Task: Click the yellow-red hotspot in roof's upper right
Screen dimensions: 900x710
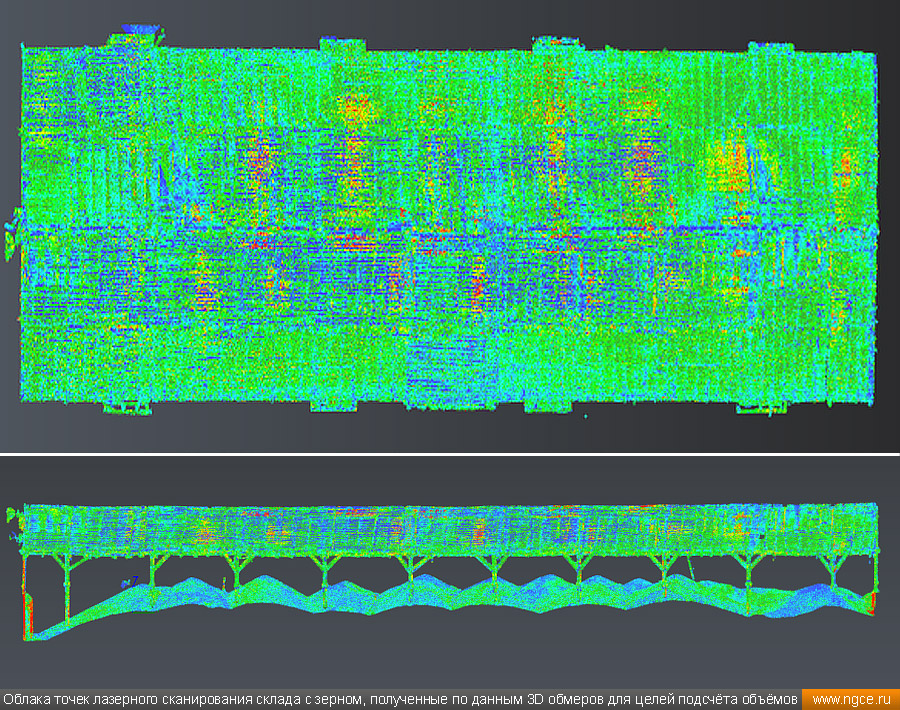Action: (728, 165)
